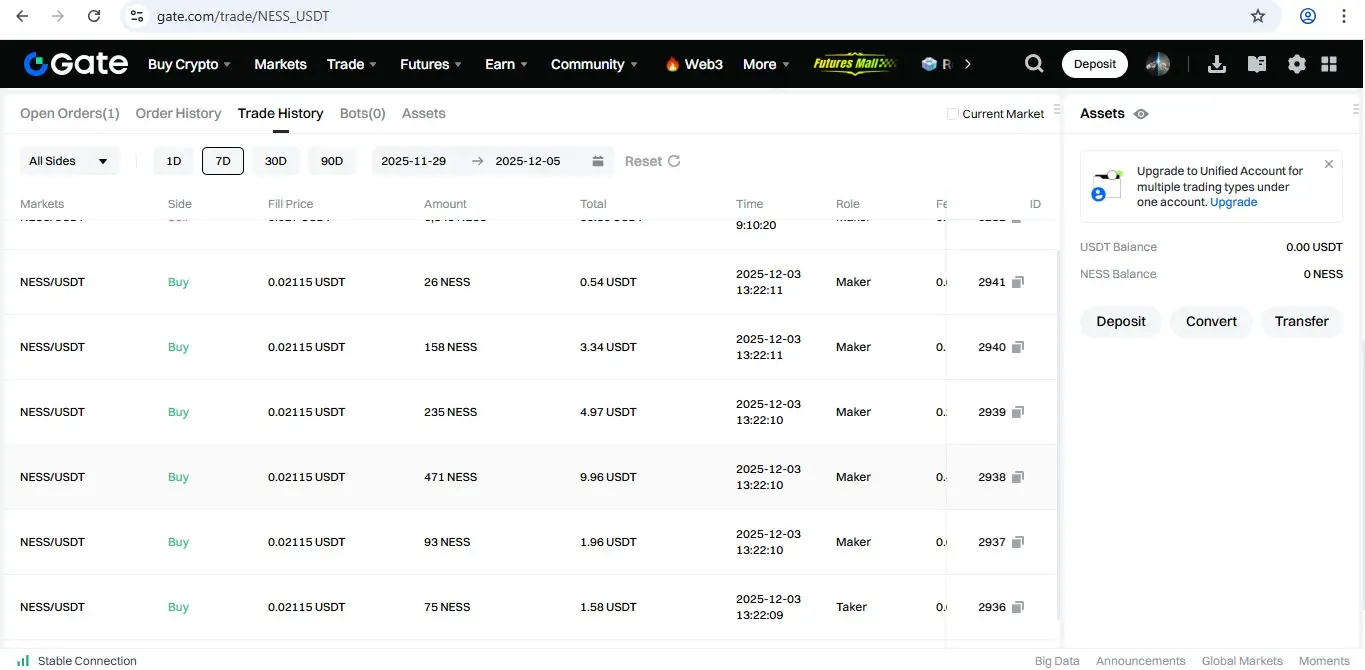The width and height of the screenshot is (1365, 670).
Task: Switch to Bots(0) tab
Action: pos(363,113)
